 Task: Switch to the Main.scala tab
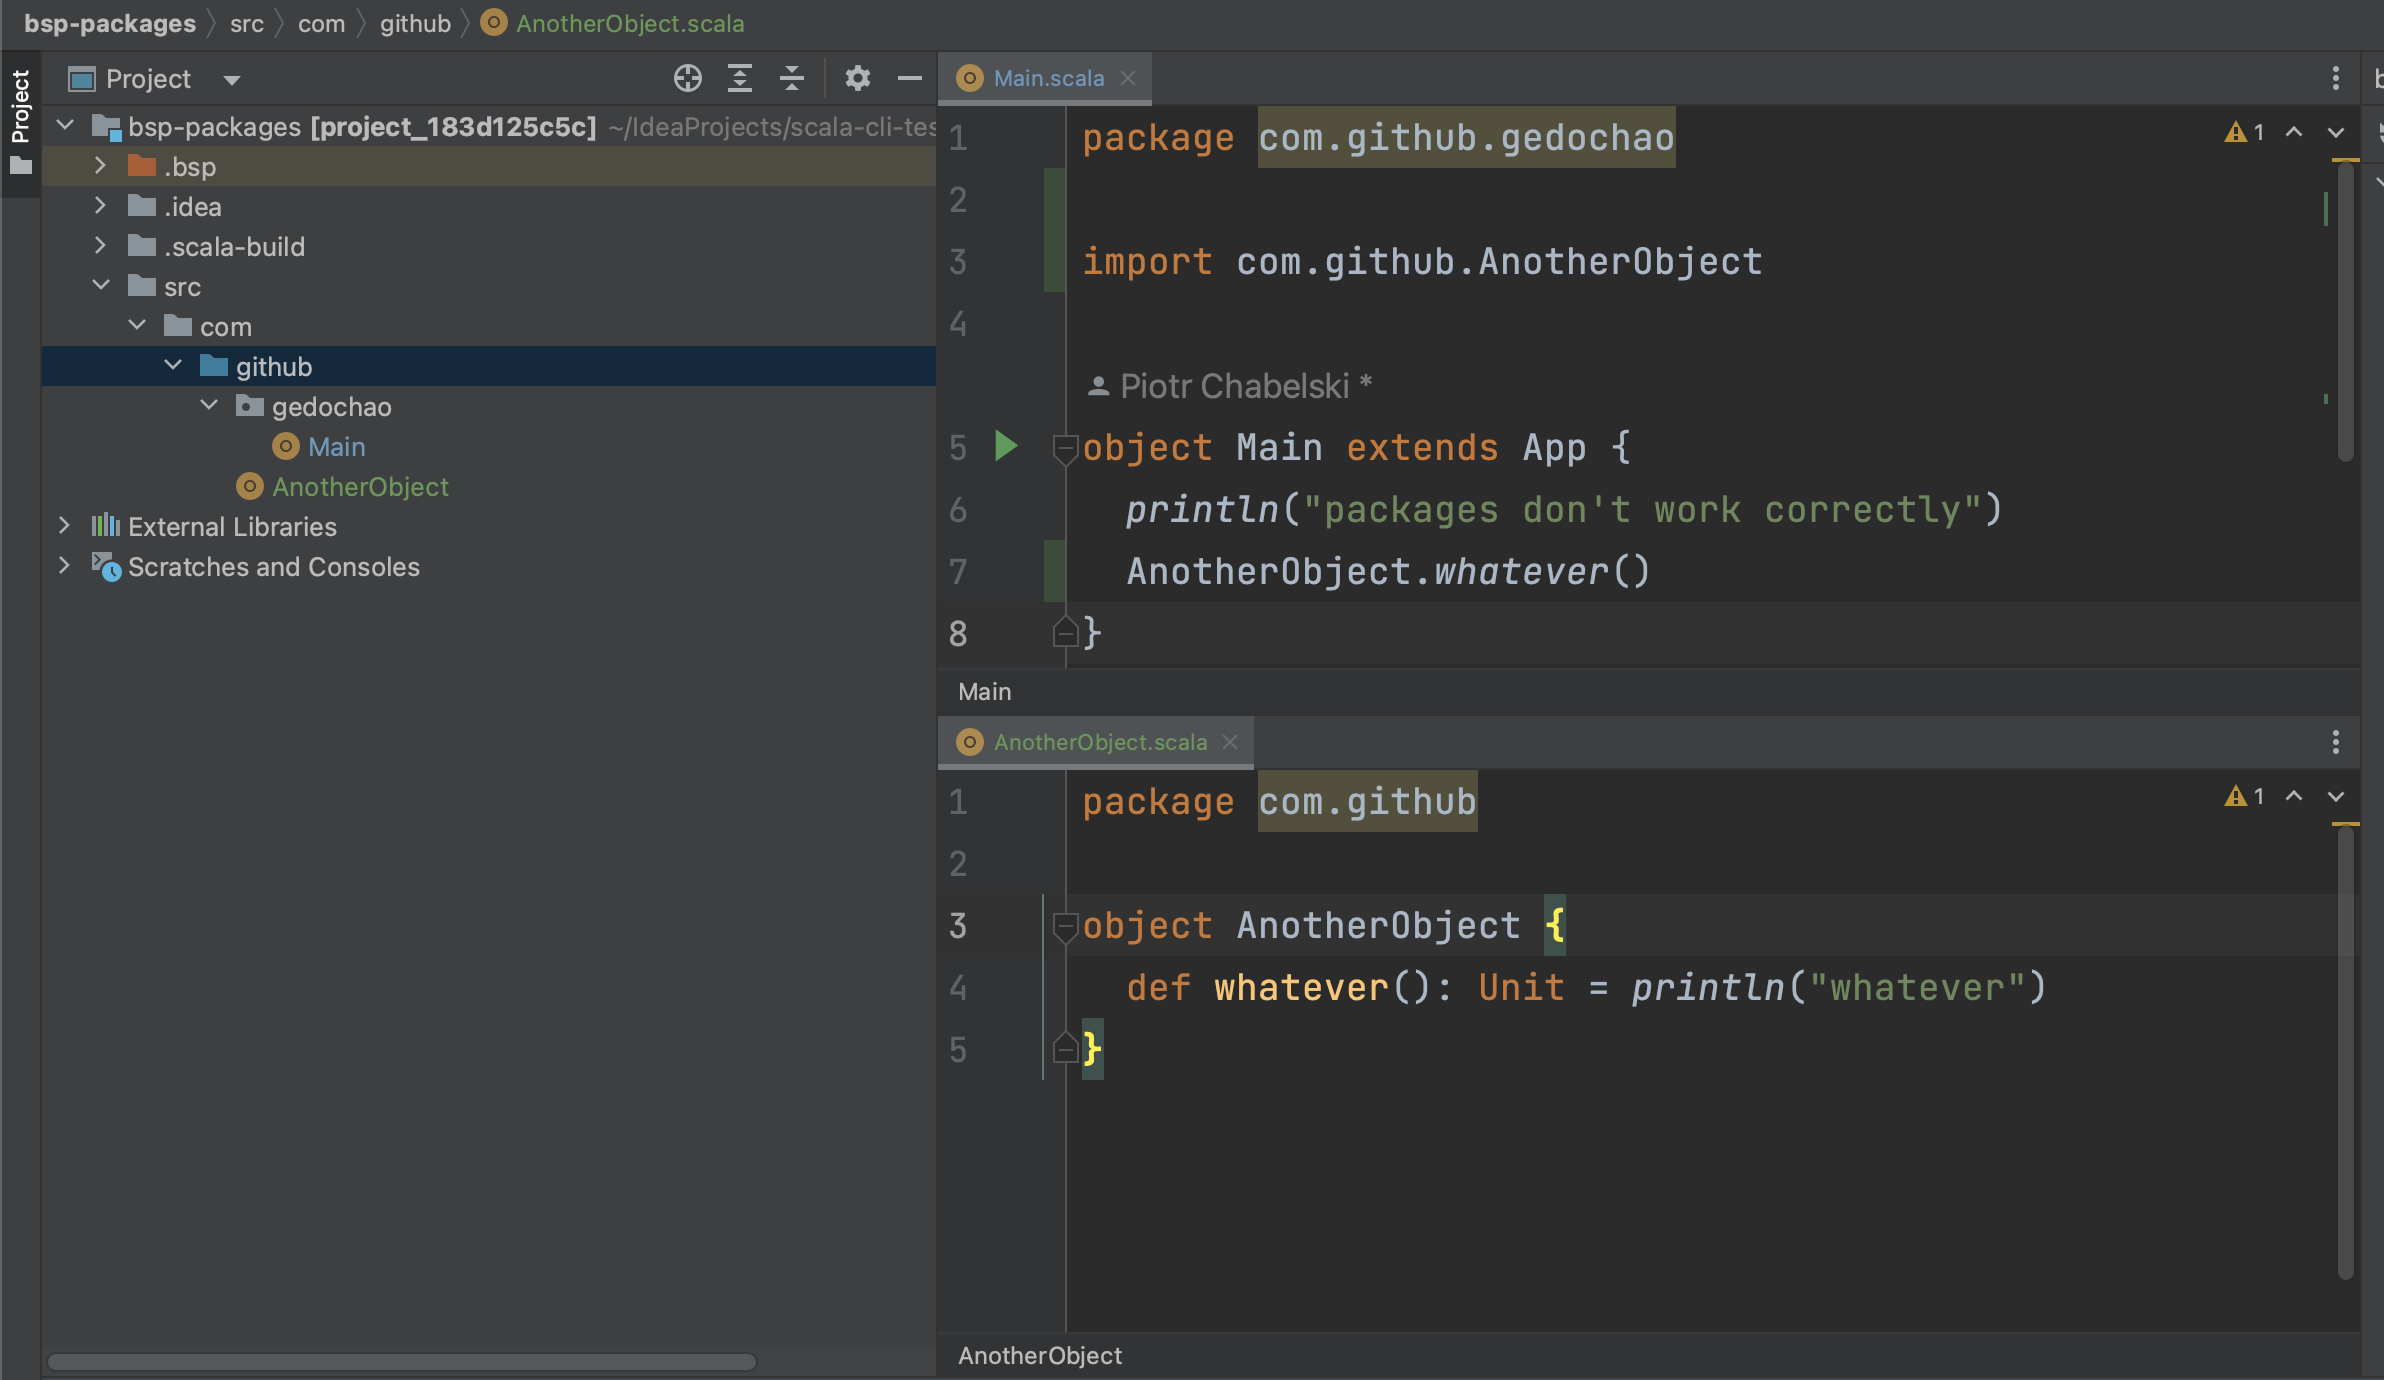tap(1048, 78)
